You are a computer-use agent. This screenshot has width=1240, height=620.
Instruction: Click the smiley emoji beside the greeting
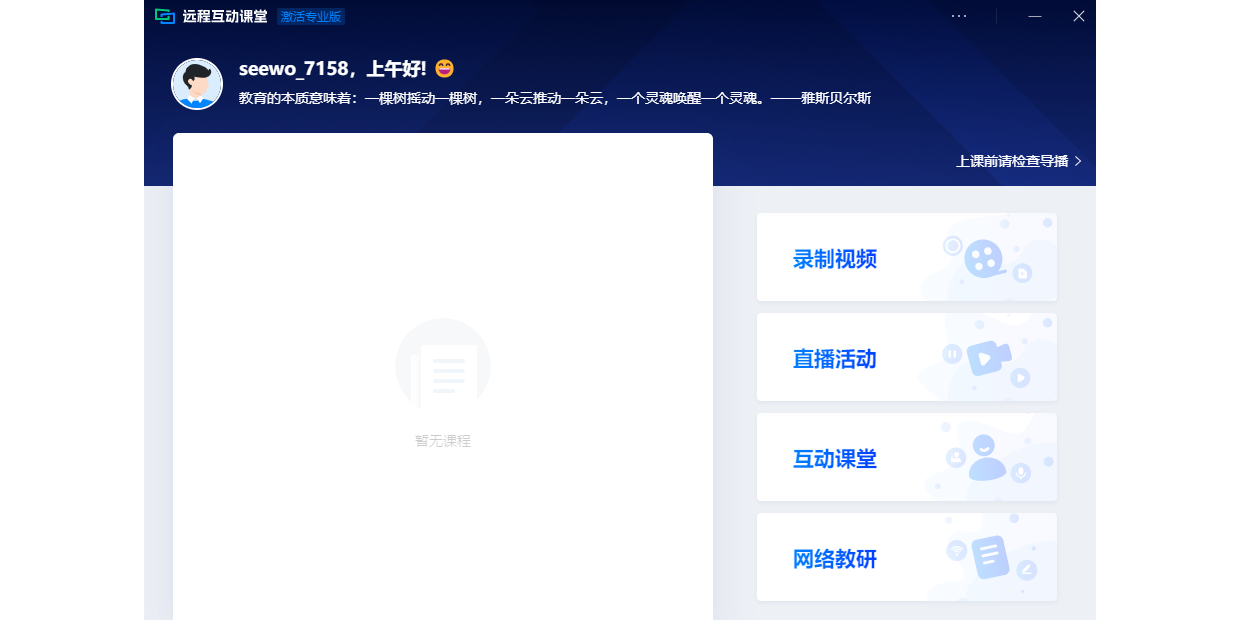point(444,69)
